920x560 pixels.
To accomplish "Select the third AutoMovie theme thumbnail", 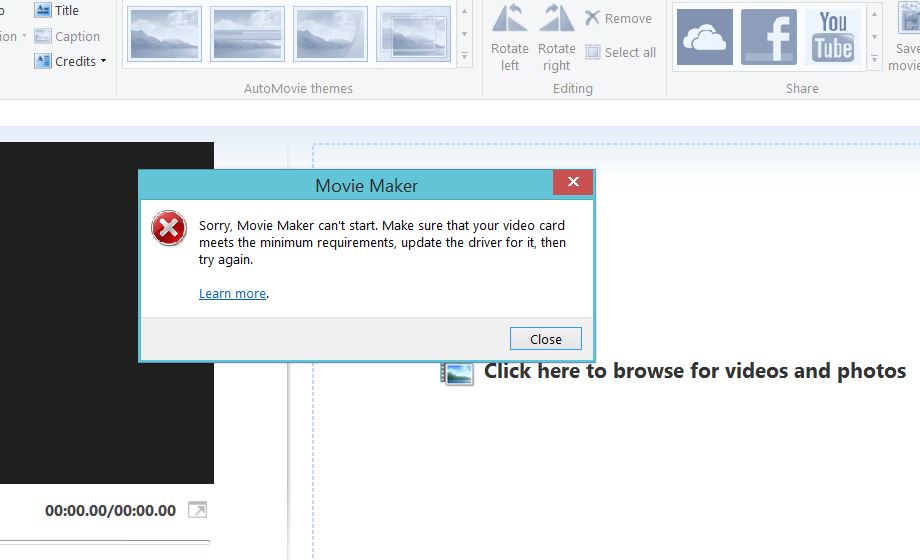I will tap(330, 34).
